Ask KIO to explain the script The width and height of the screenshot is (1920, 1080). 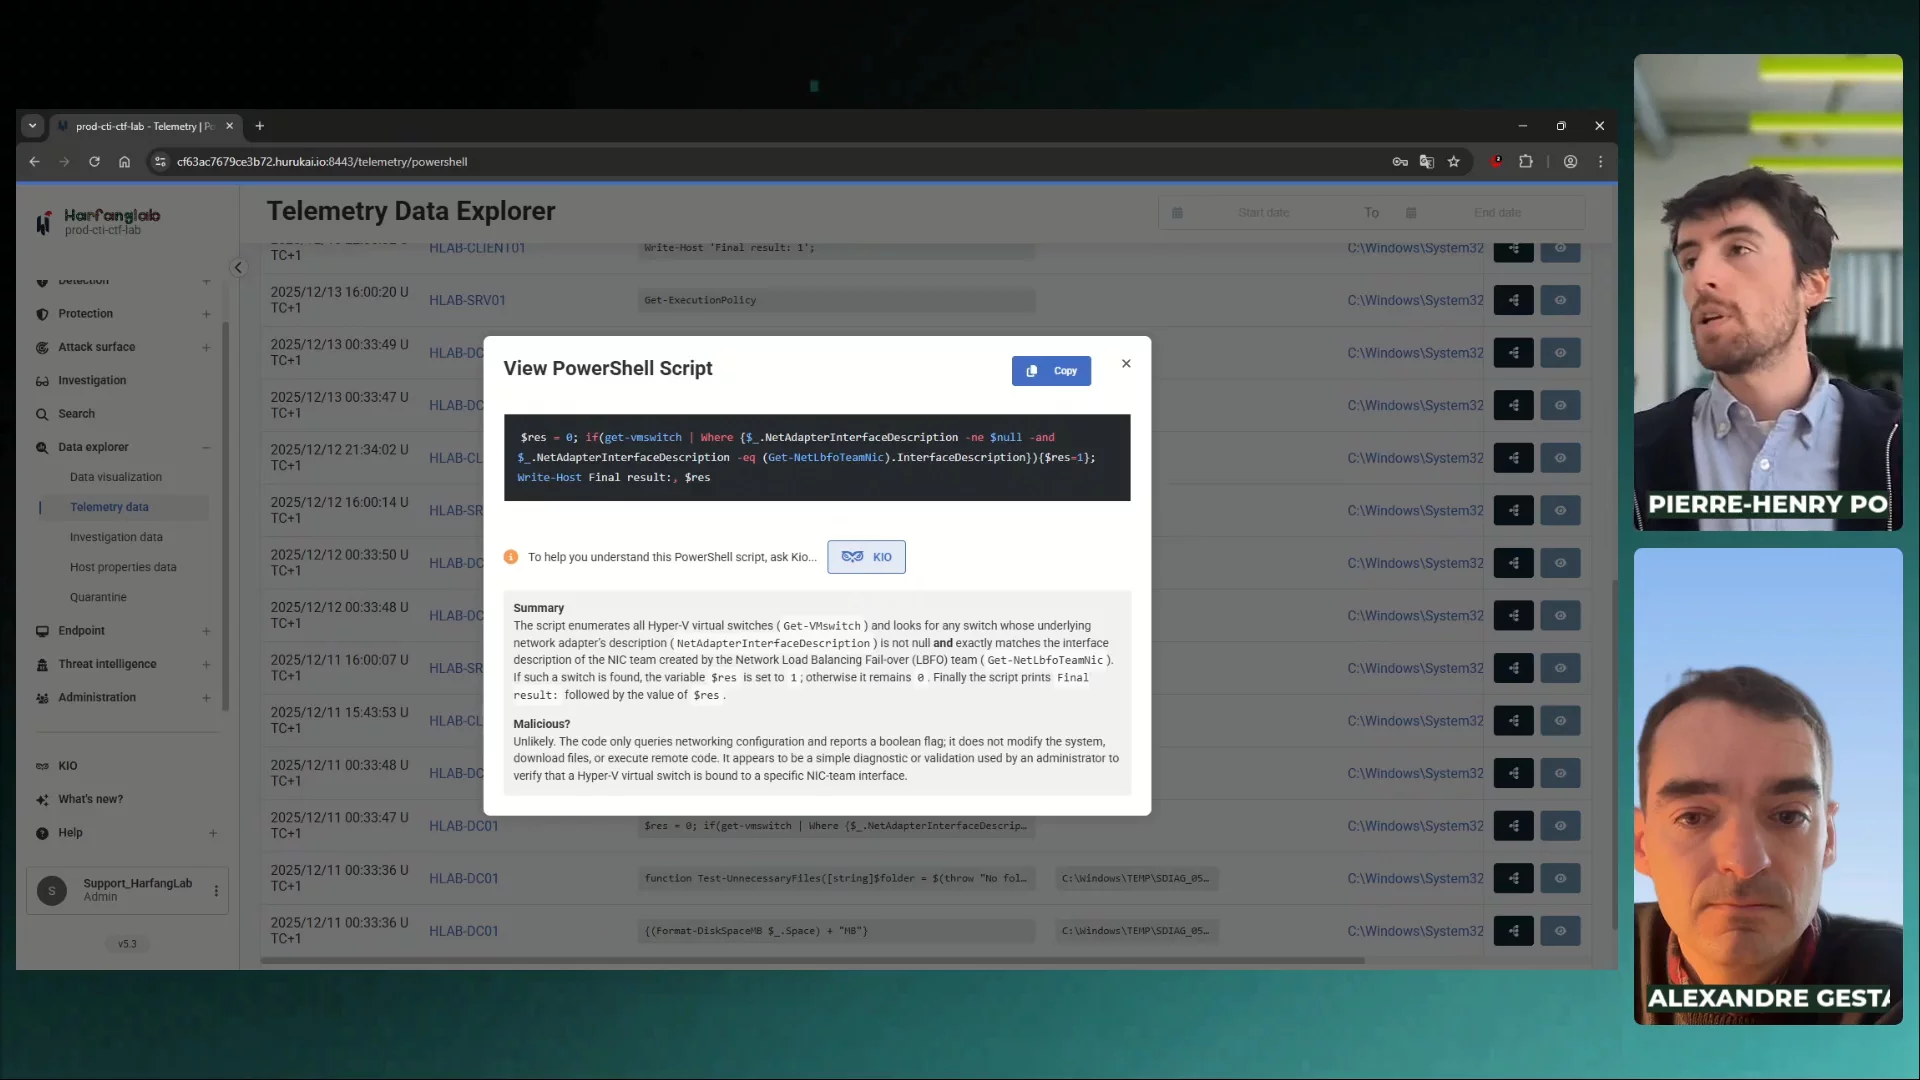pyautogui.click(x=866, y=557)
